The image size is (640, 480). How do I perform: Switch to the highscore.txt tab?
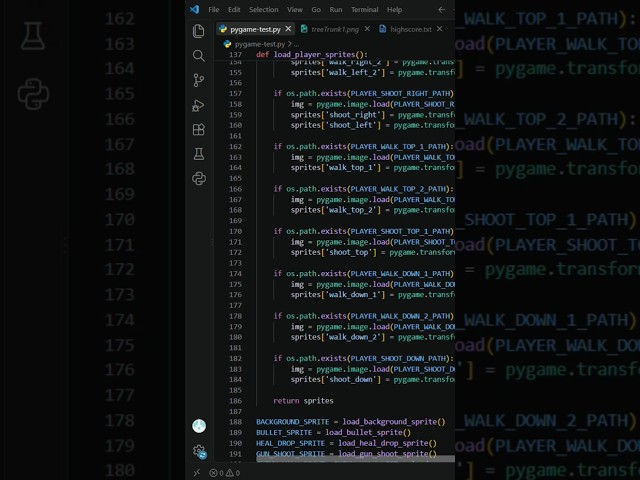click(x=411, y=29)
